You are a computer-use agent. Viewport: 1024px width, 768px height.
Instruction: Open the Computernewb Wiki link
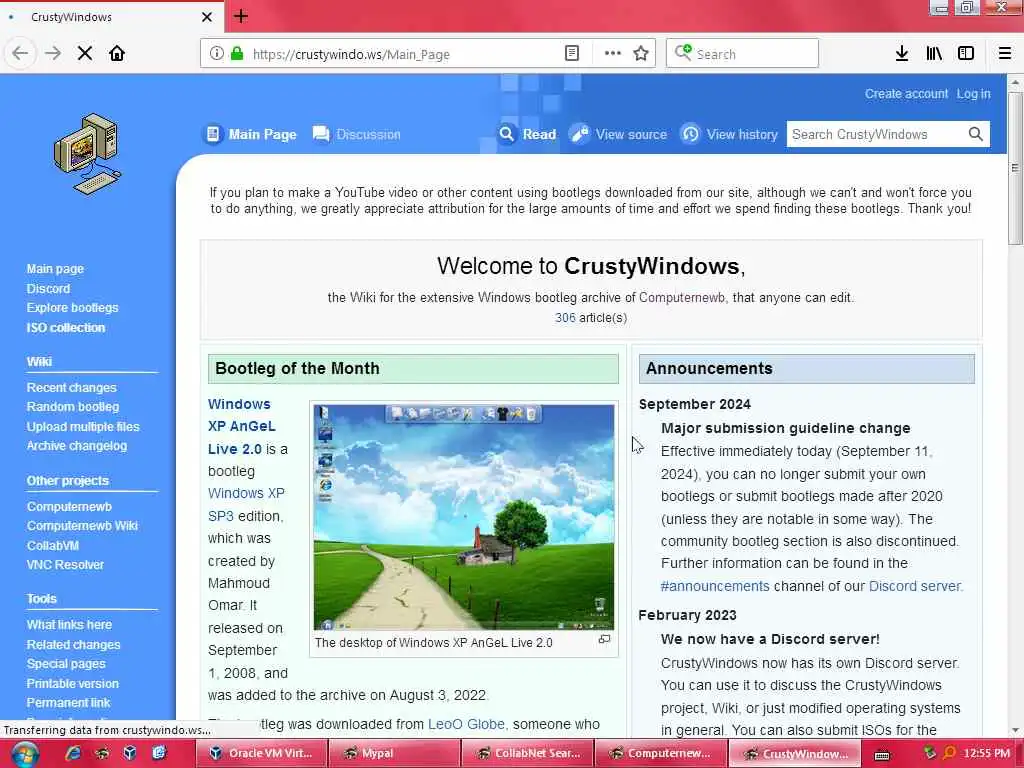82,526
